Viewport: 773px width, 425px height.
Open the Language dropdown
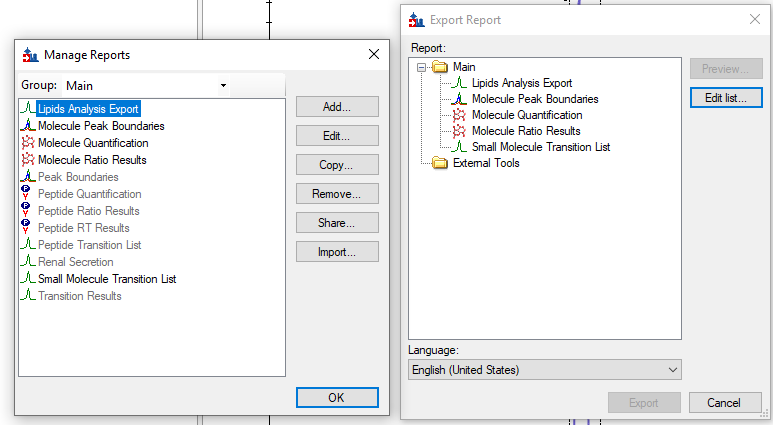pos(545,370)
